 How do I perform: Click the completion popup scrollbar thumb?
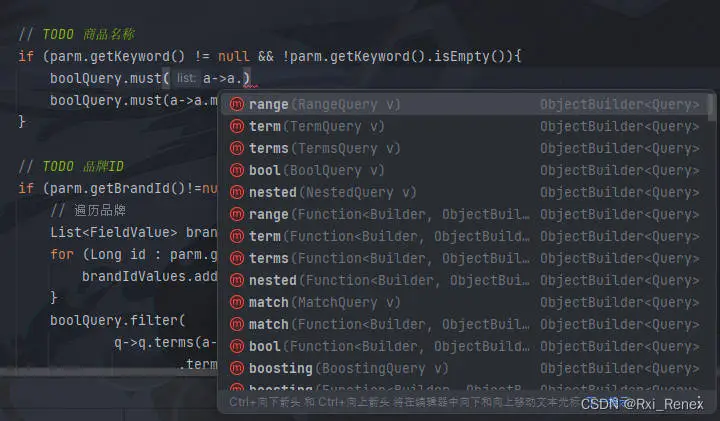click(711, 107)
